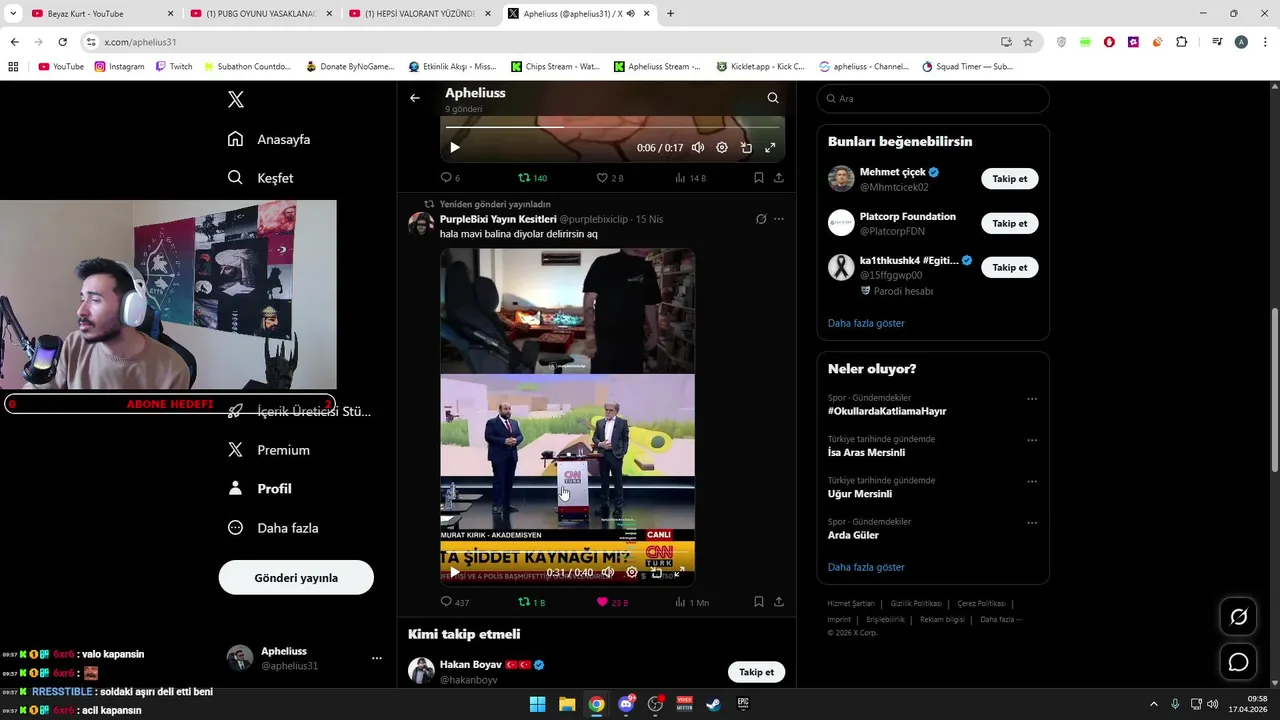Open options for the #OkullardaKatliamaHayır trend
Viewport: 1280px width, 720px height.
pyautogui.click(x=1032, y=399)
